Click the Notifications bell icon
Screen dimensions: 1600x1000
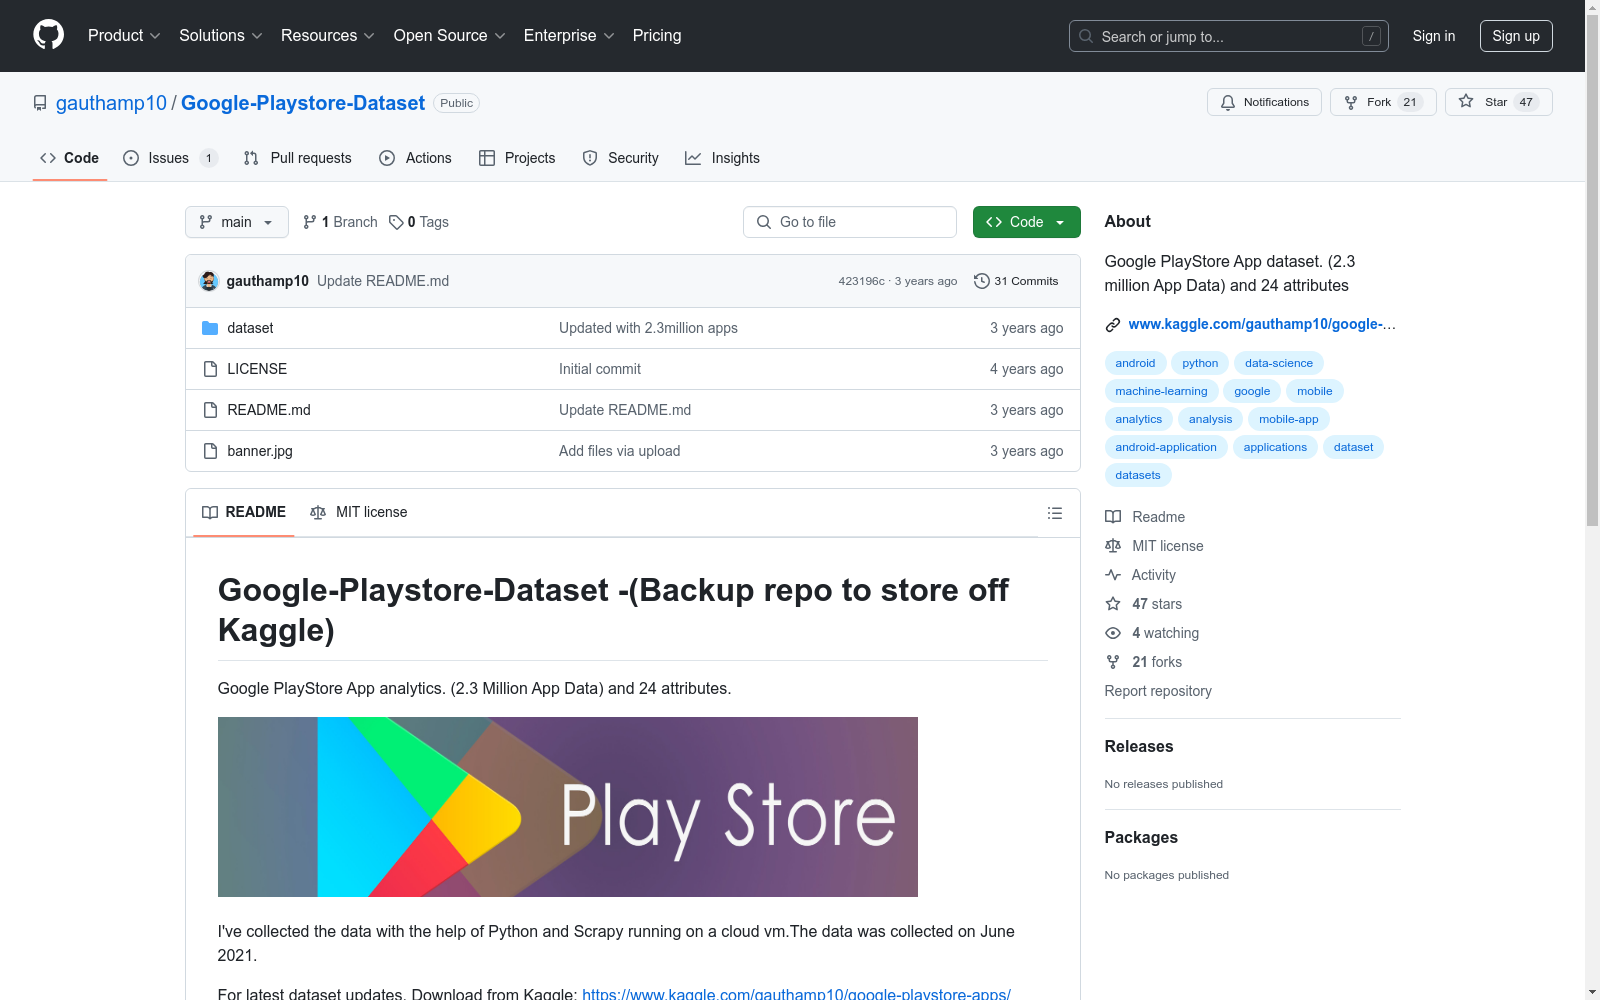coord(1228,102)
